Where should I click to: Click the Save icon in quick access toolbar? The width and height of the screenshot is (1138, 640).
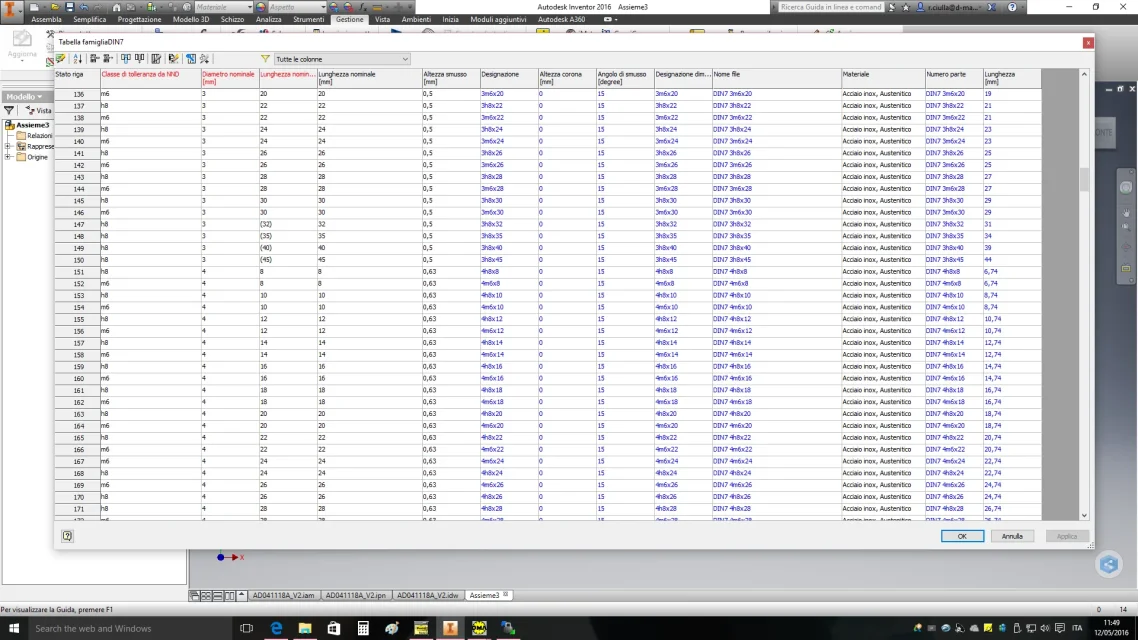70,7
